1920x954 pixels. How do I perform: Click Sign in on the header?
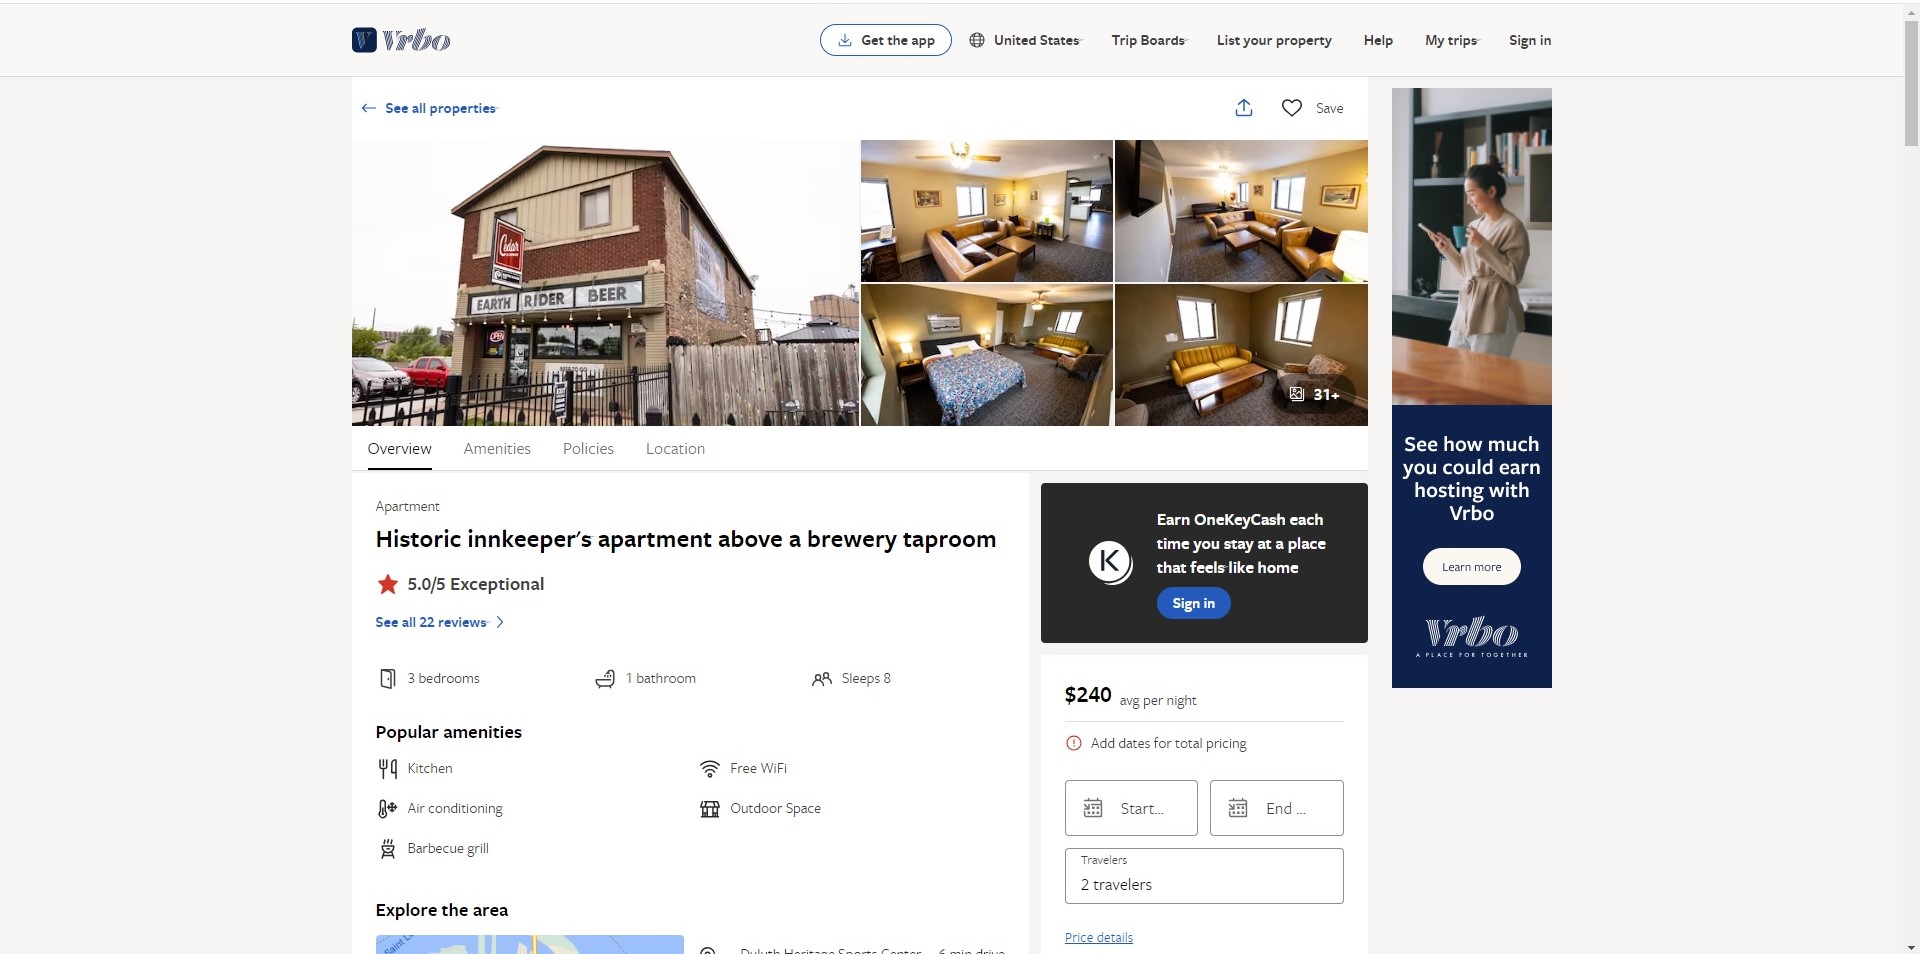pyautogui.click(x=1530, y=40)
